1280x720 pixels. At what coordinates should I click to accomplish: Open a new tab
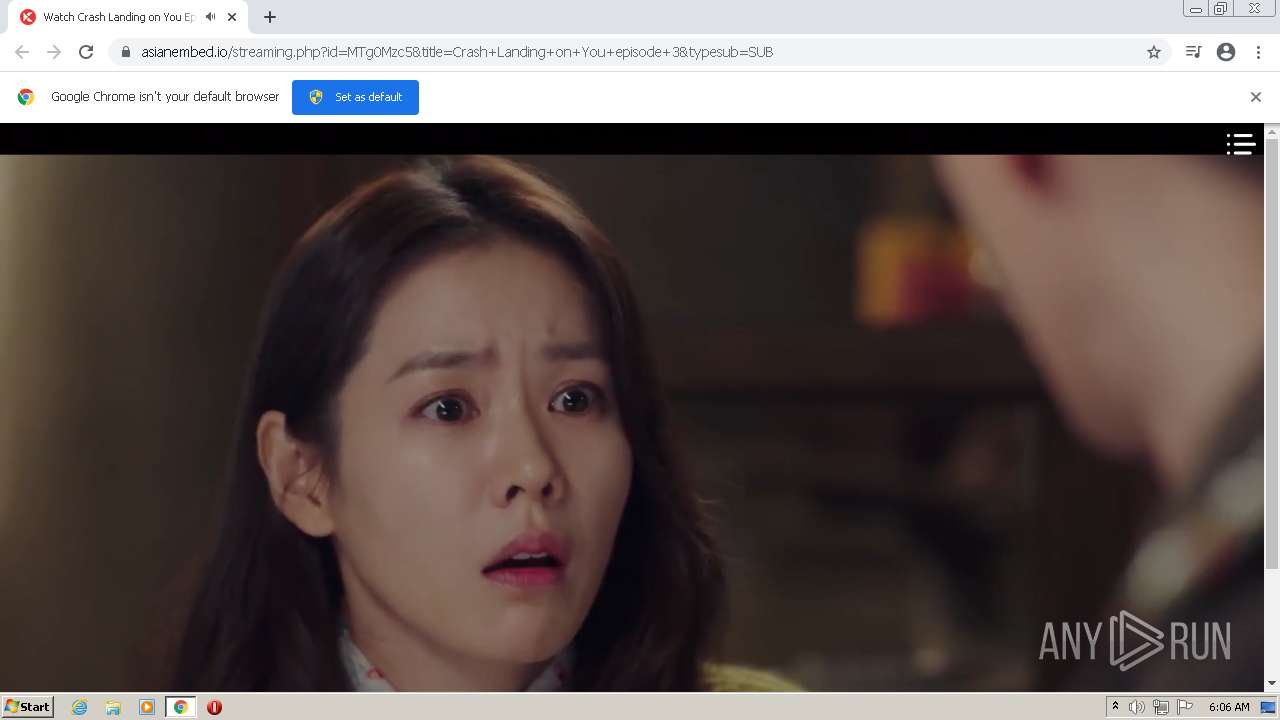269,17
